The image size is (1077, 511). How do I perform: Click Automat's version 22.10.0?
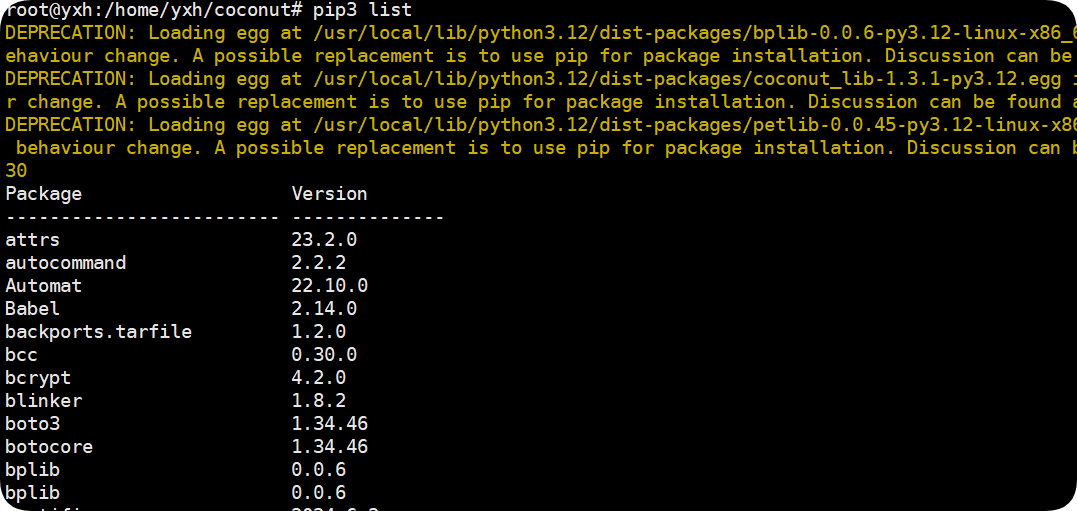click(329, 286)
